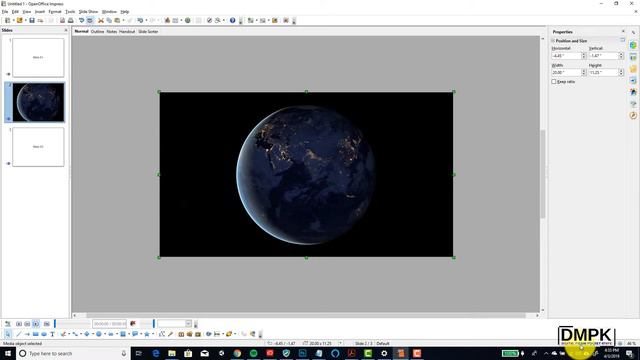Select the Arrow line tool
Viewport: 640px width, 360px height.
(27, 334)
